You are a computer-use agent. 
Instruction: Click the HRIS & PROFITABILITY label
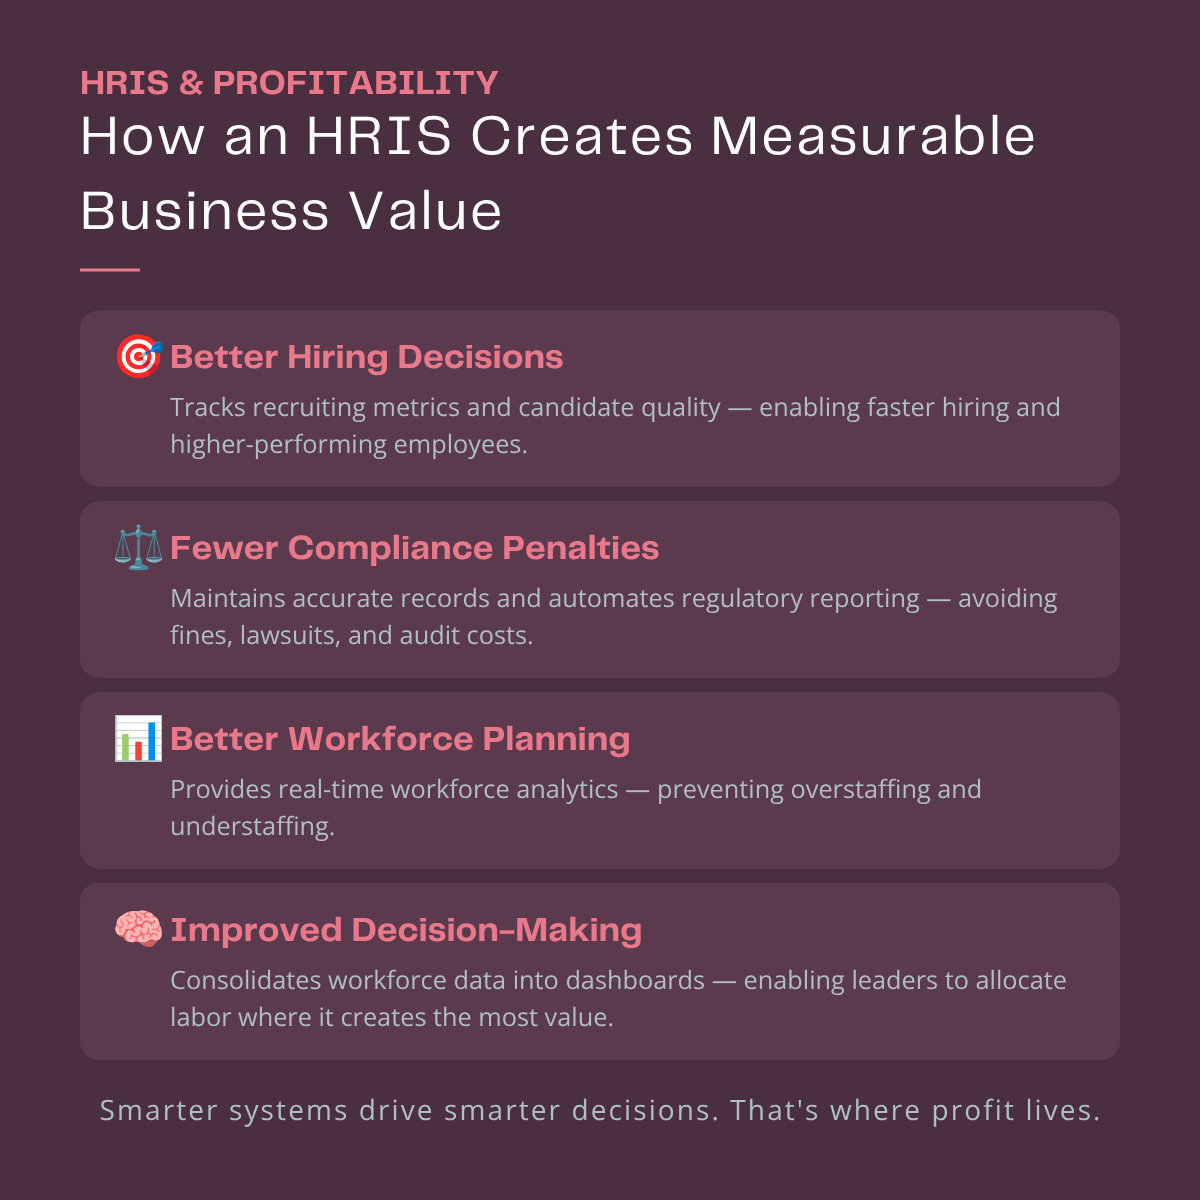[x=289, y=83]
